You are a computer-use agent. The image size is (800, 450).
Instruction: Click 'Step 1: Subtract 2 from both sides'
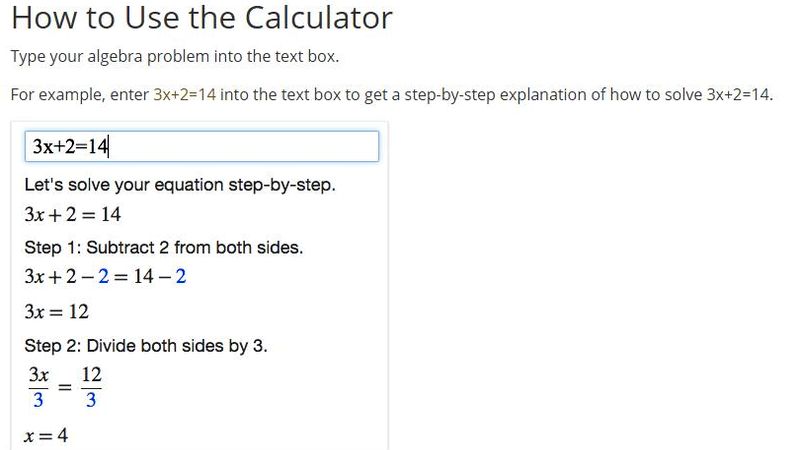tap(164, 247)
